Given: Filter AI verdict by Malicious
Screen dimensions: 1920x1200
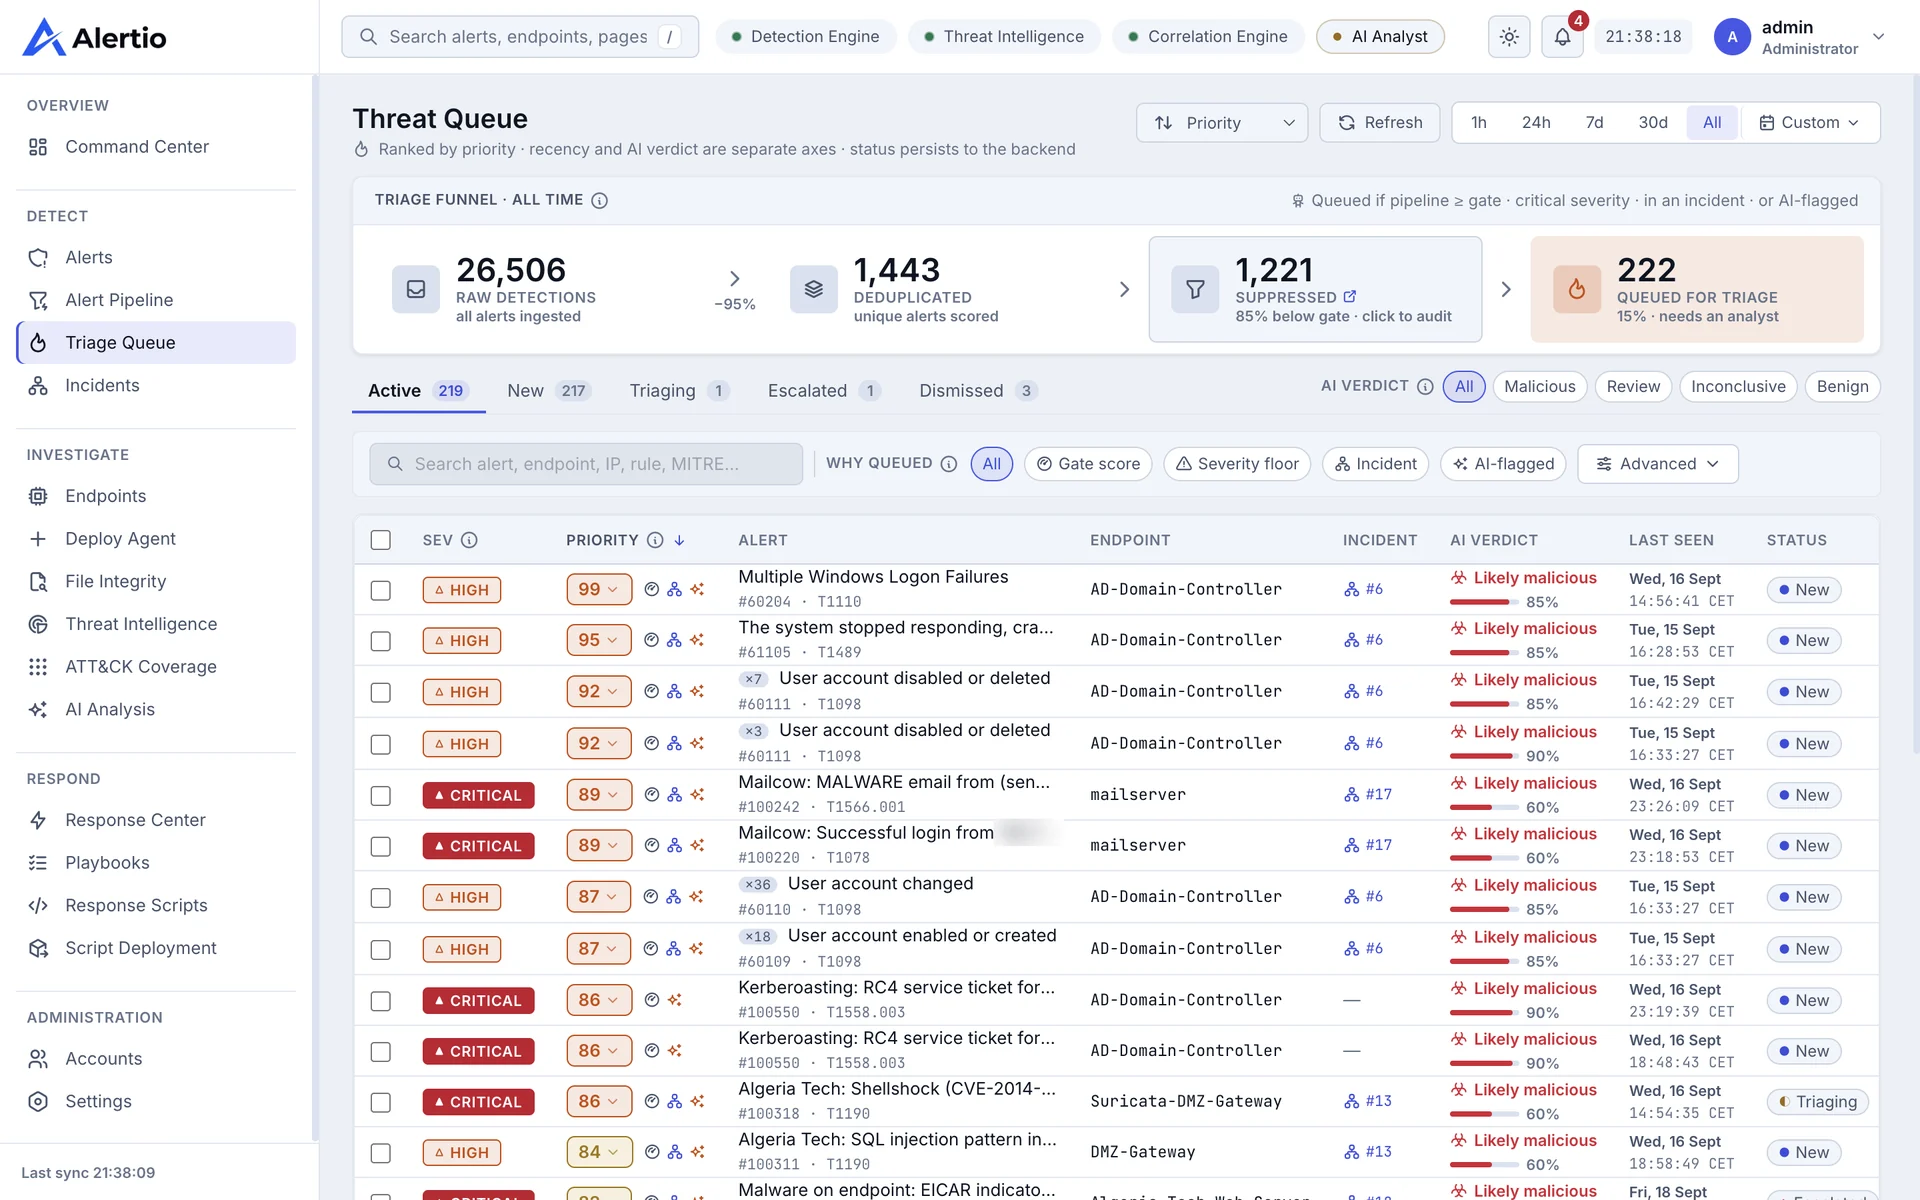Looking at the screenshot, I should [1539, 387].
